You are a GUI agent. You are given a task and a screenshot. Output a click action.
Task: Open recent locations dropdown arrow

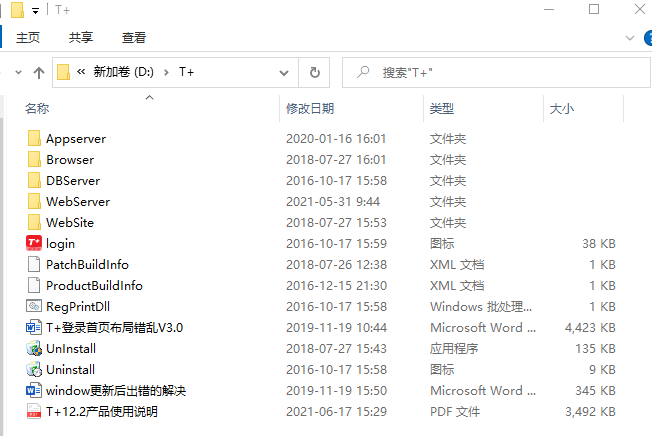coord(18,72)
